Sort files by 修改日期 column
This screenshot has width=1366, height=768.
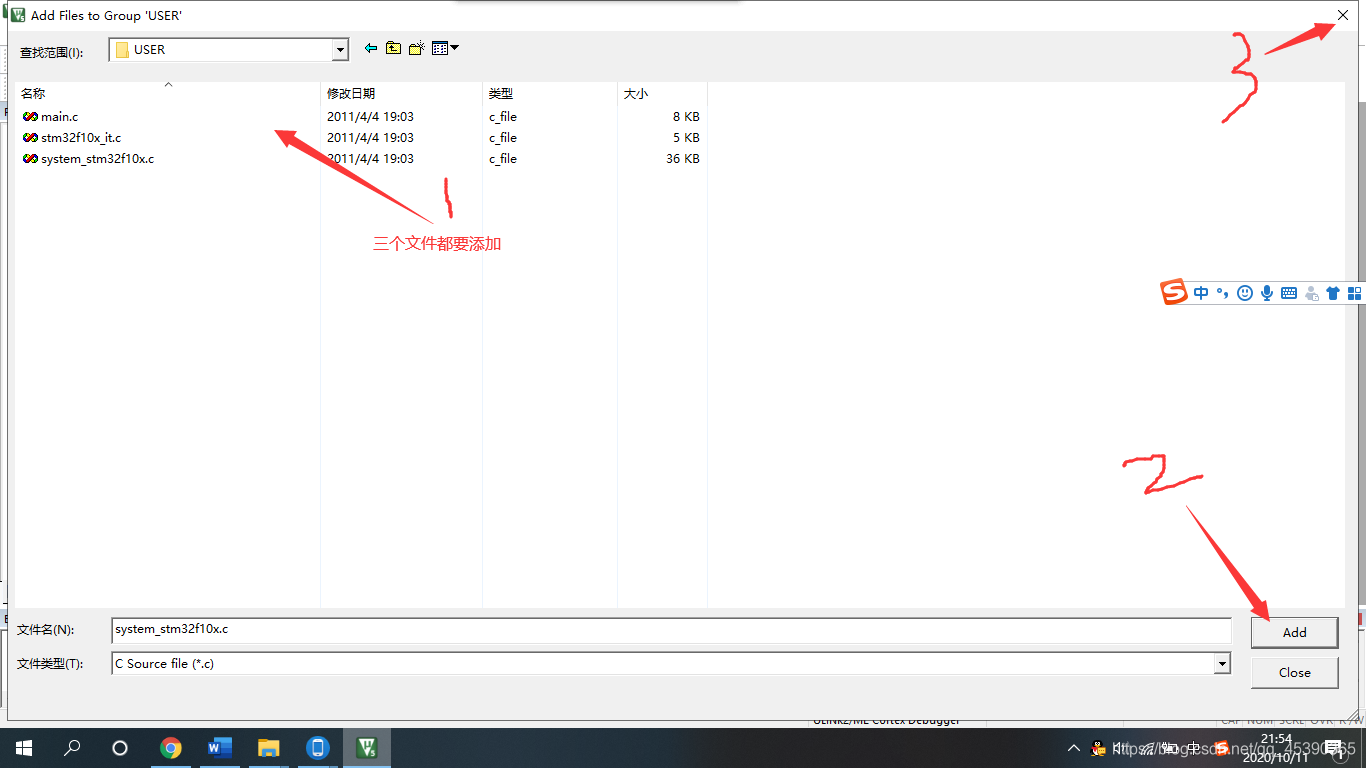pos(401,93)
